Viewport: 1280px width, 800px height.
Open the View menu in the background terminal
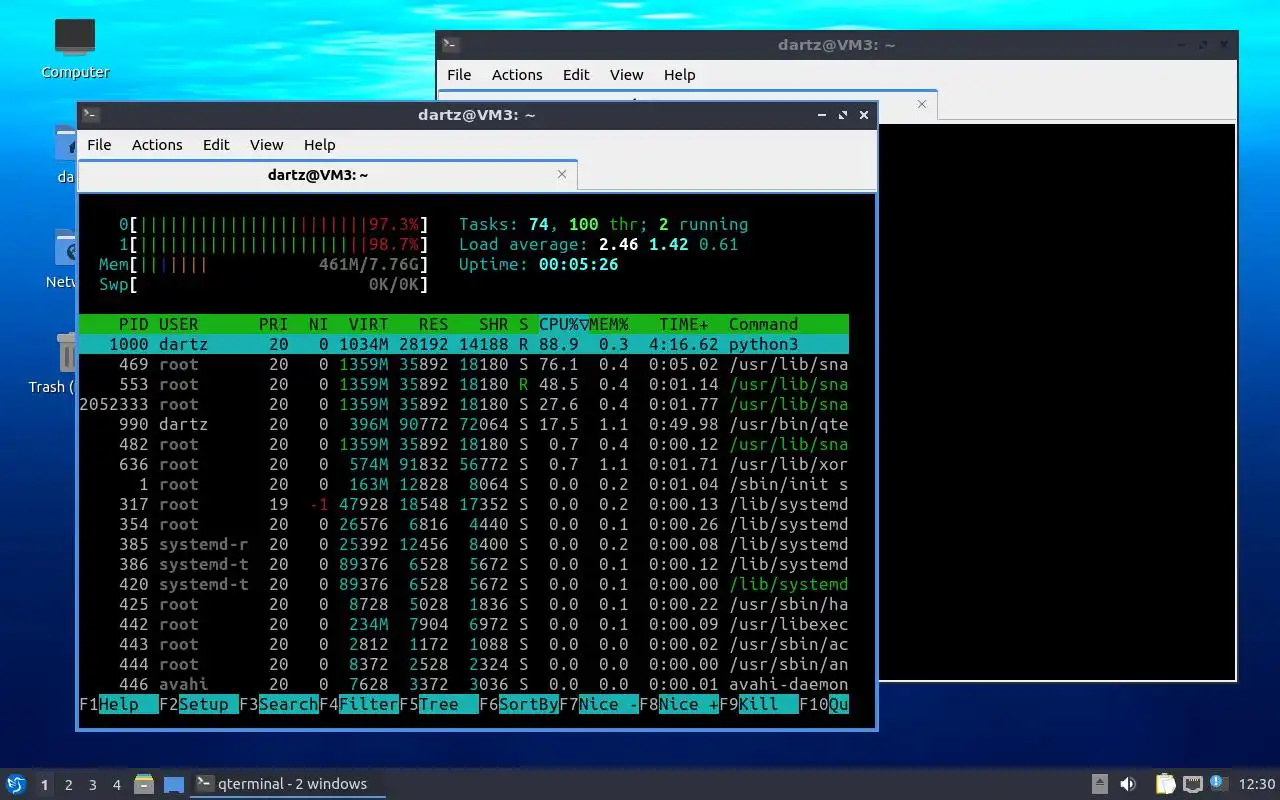click(x=626, y=74)
